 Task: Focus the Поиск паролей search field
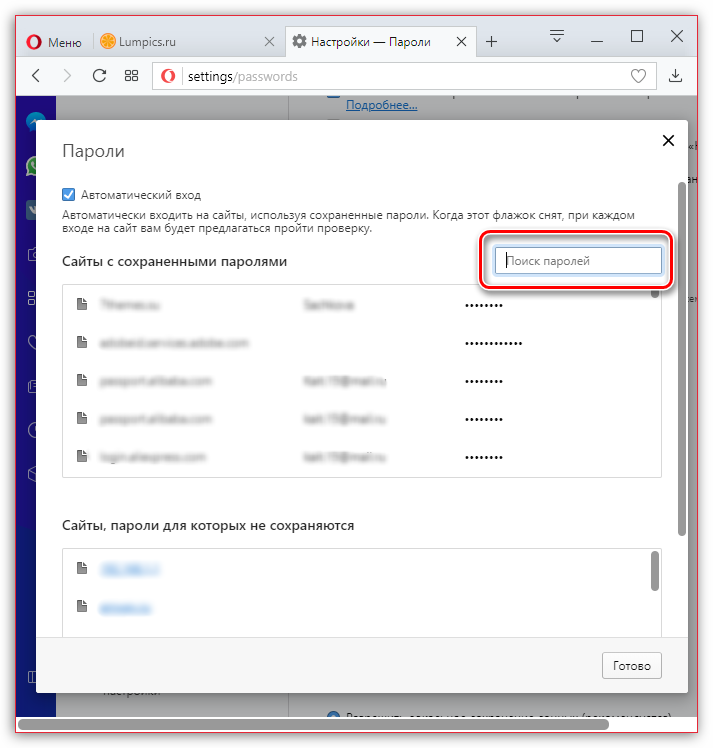[x=578, y=260]
